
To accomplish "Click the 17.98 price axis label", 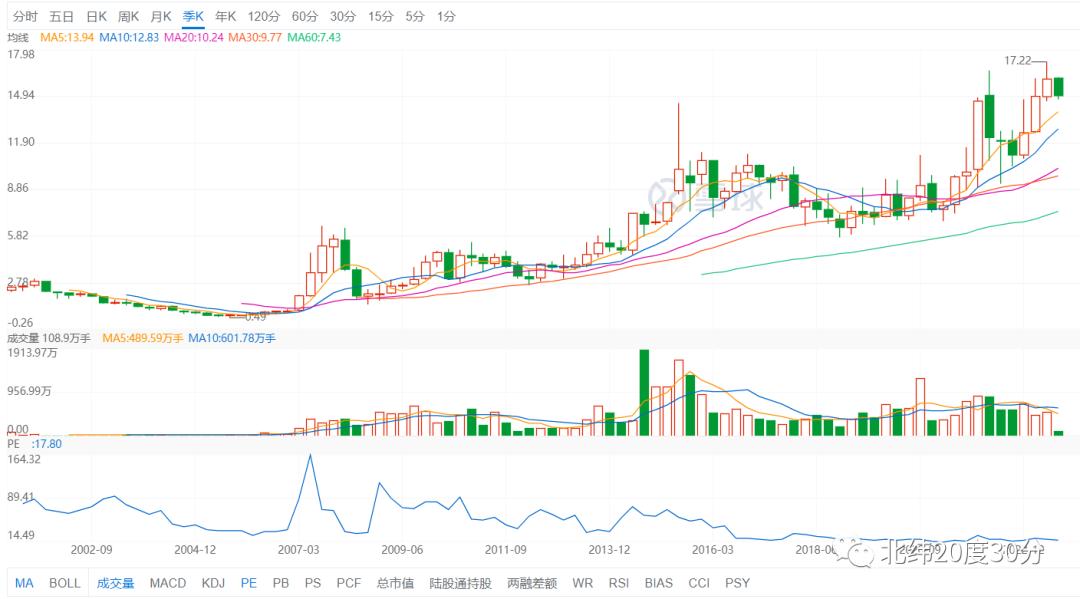I will point(21,54).
